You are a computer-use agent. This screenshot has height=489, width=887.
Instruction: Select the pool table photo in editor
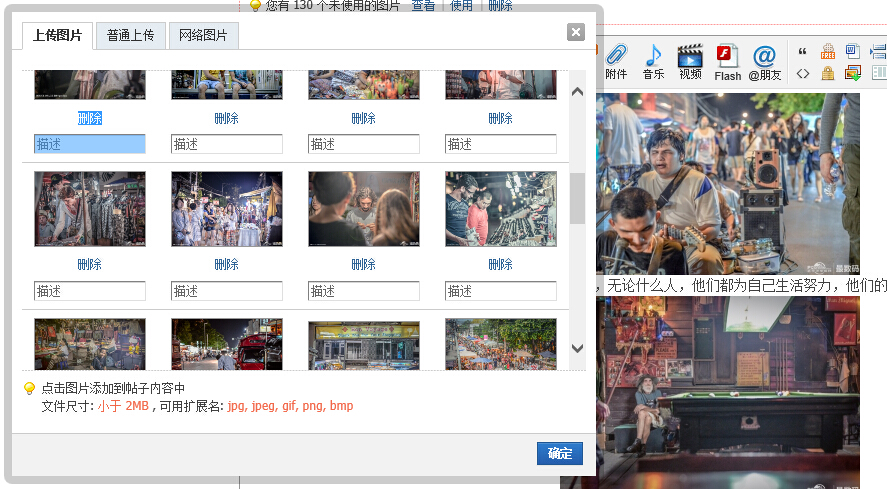pyautogui.click(x=727, y=392)
